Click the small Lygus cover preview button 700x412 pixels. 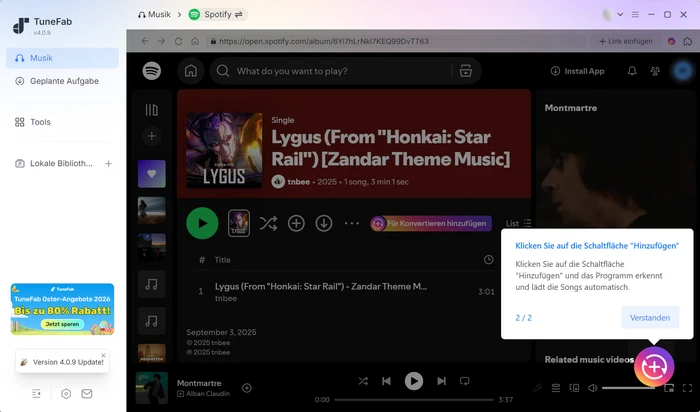239,223
